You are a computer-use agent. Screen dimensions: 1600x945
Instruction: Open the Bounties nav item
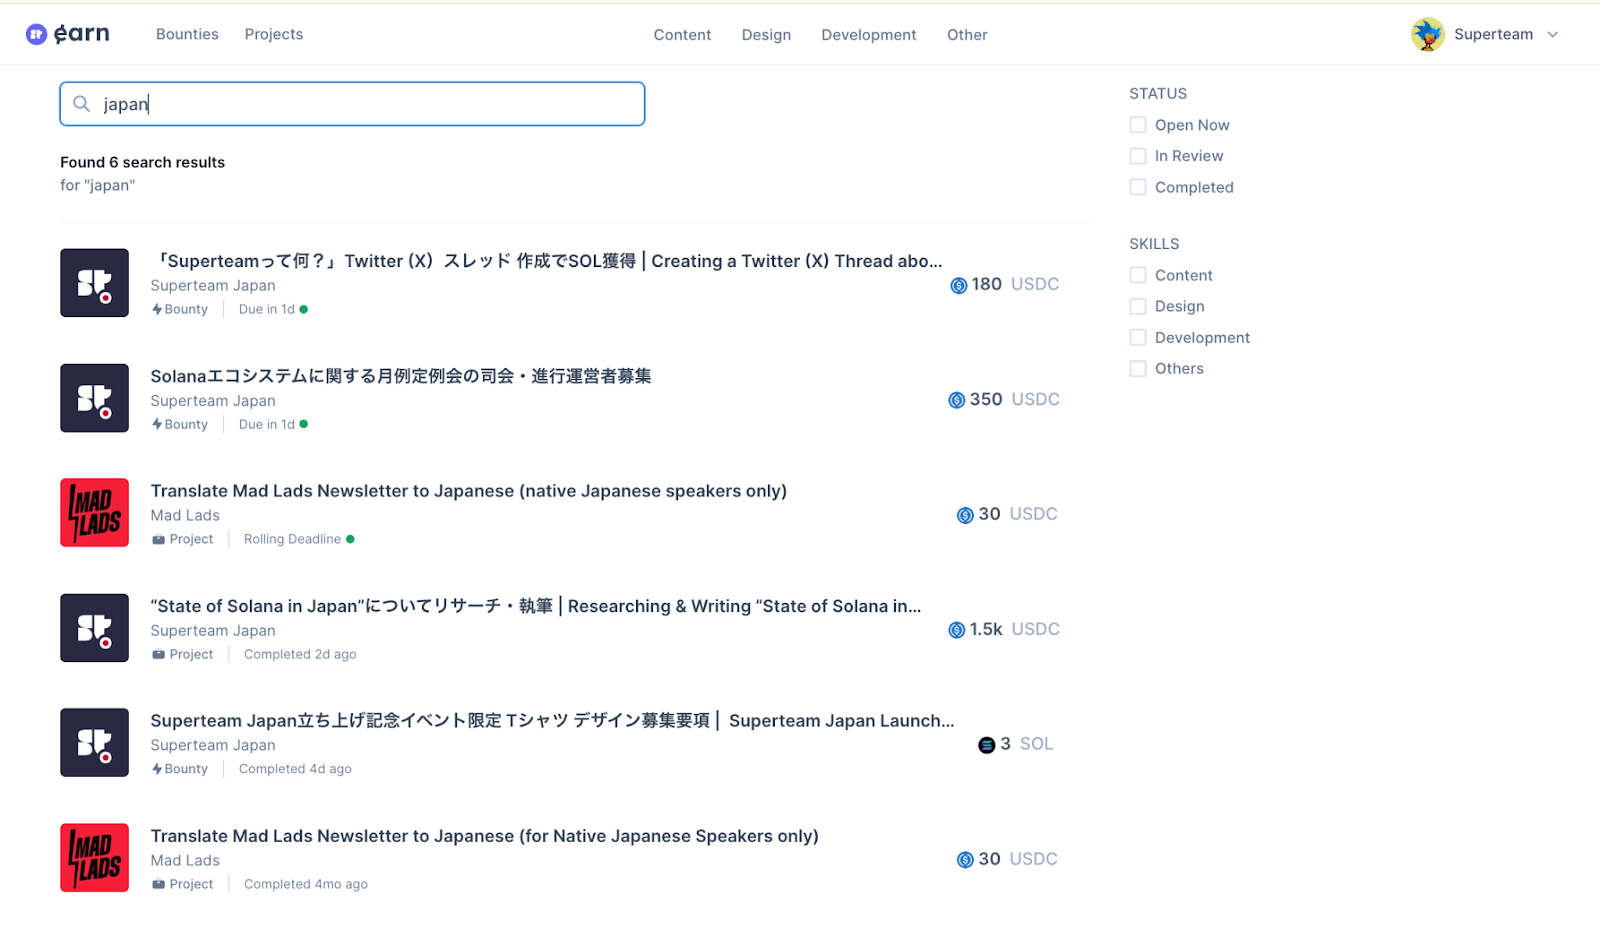tap(187, 34)
